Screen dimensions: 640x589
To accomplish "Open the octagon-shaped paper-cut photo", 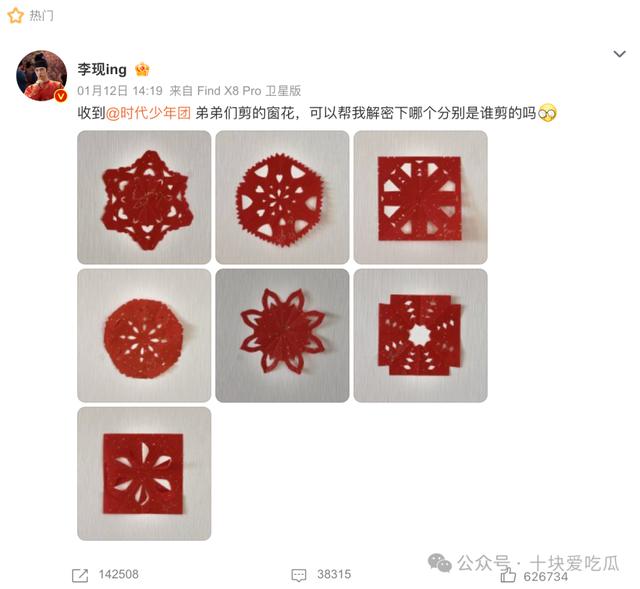I will pyautogui.click(x=144, y=336).
